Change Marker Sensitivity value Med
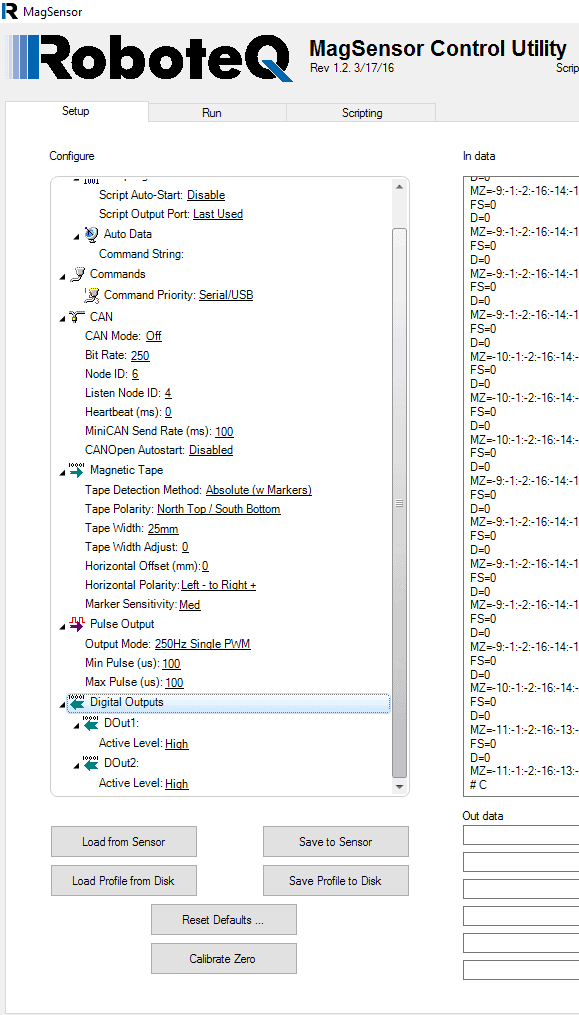This screenshot has width=579, height=1015. coord(190,605)
